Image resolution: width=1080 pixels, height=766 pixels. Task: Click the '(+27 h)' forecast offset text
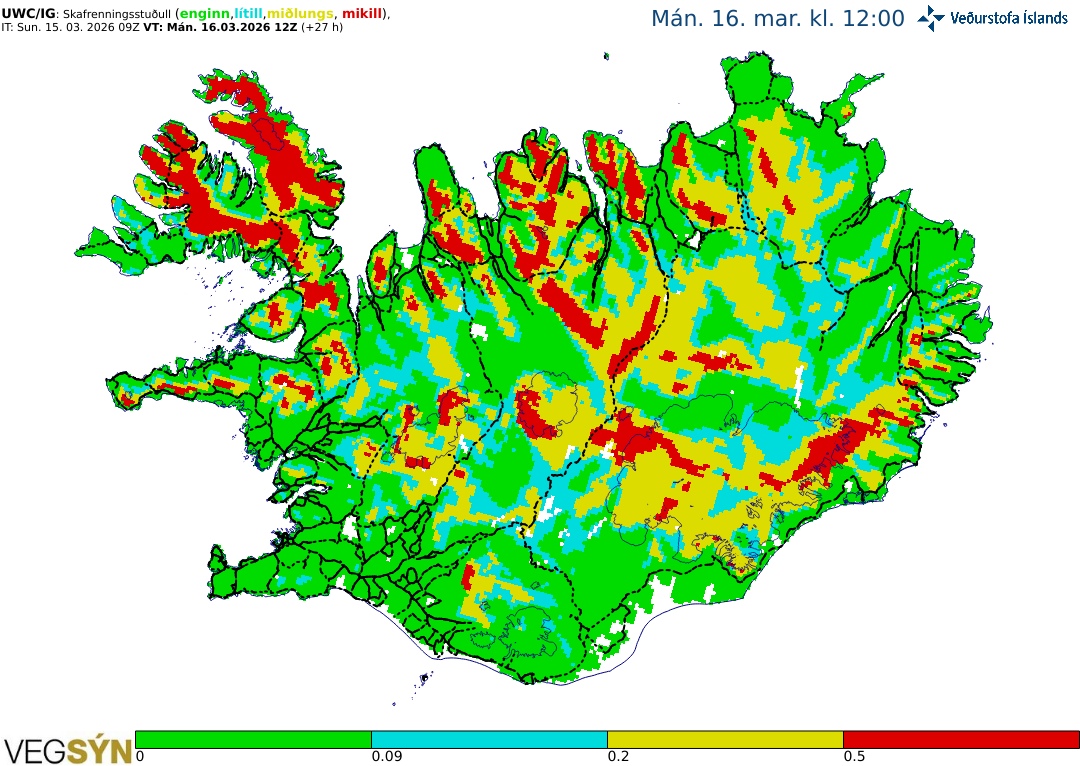pyautogui.click(x=322, y=28)
